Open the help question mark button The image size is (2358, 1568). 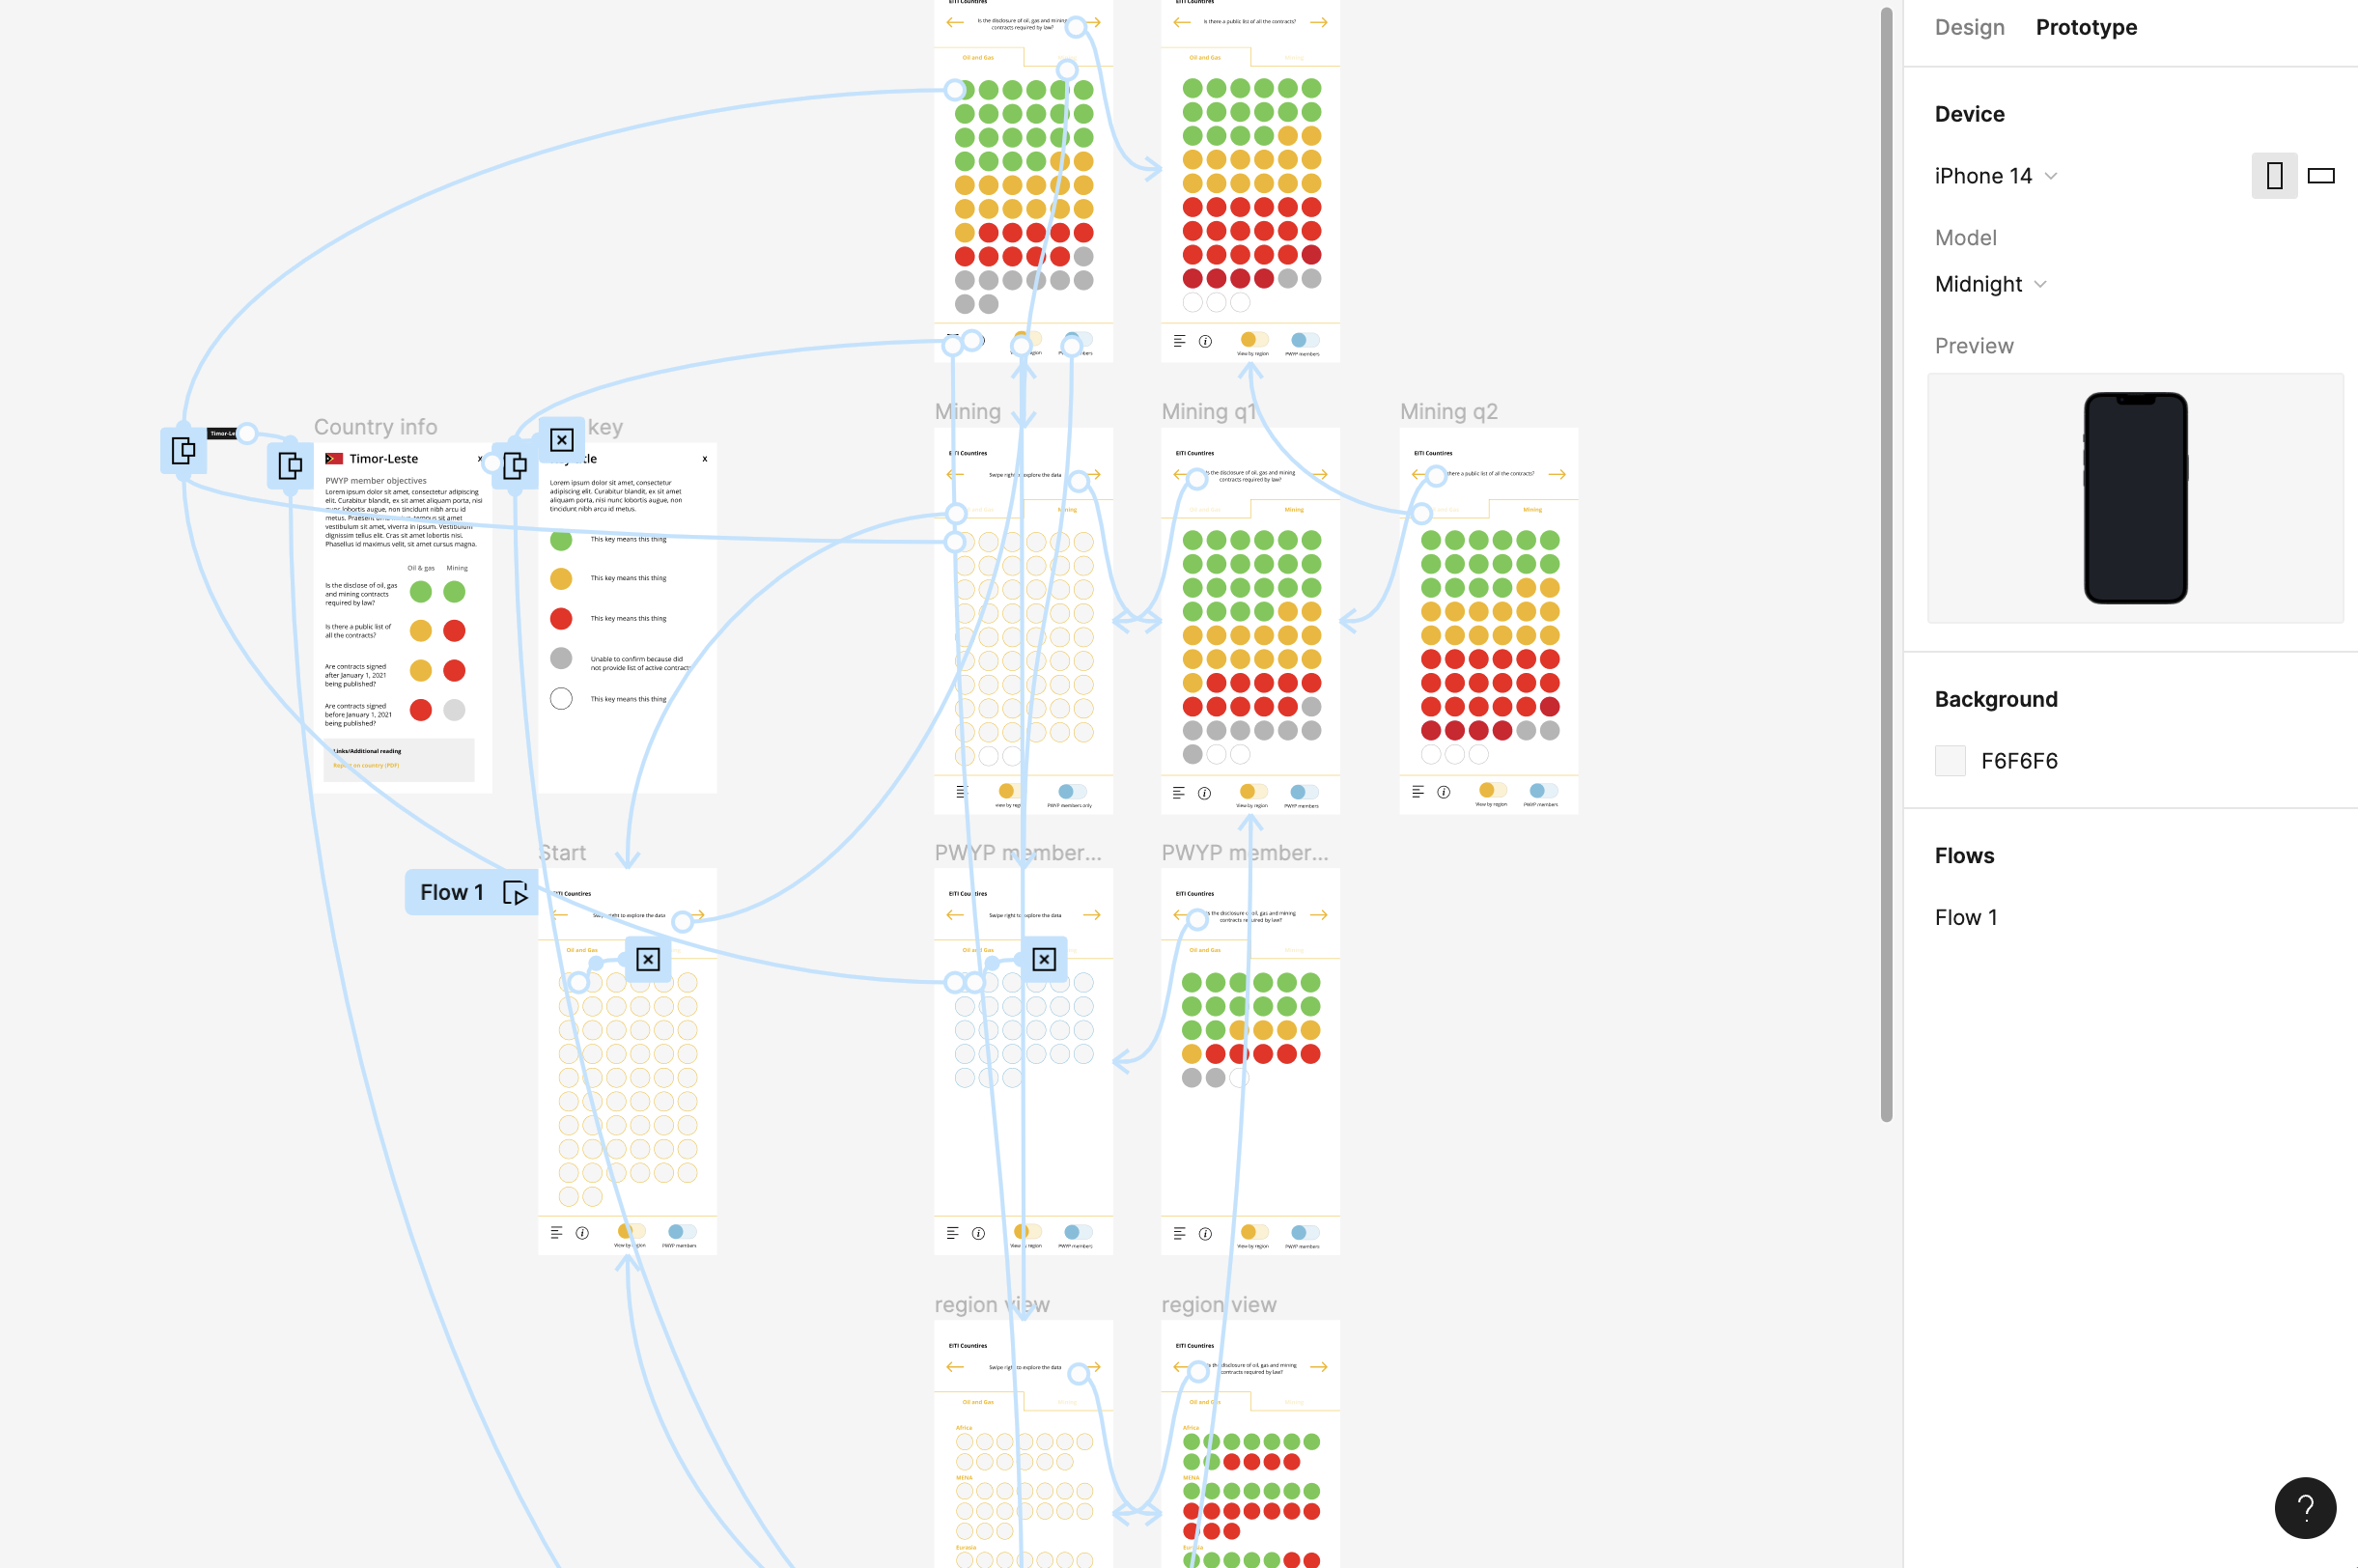click(x=2304, y=1506)
